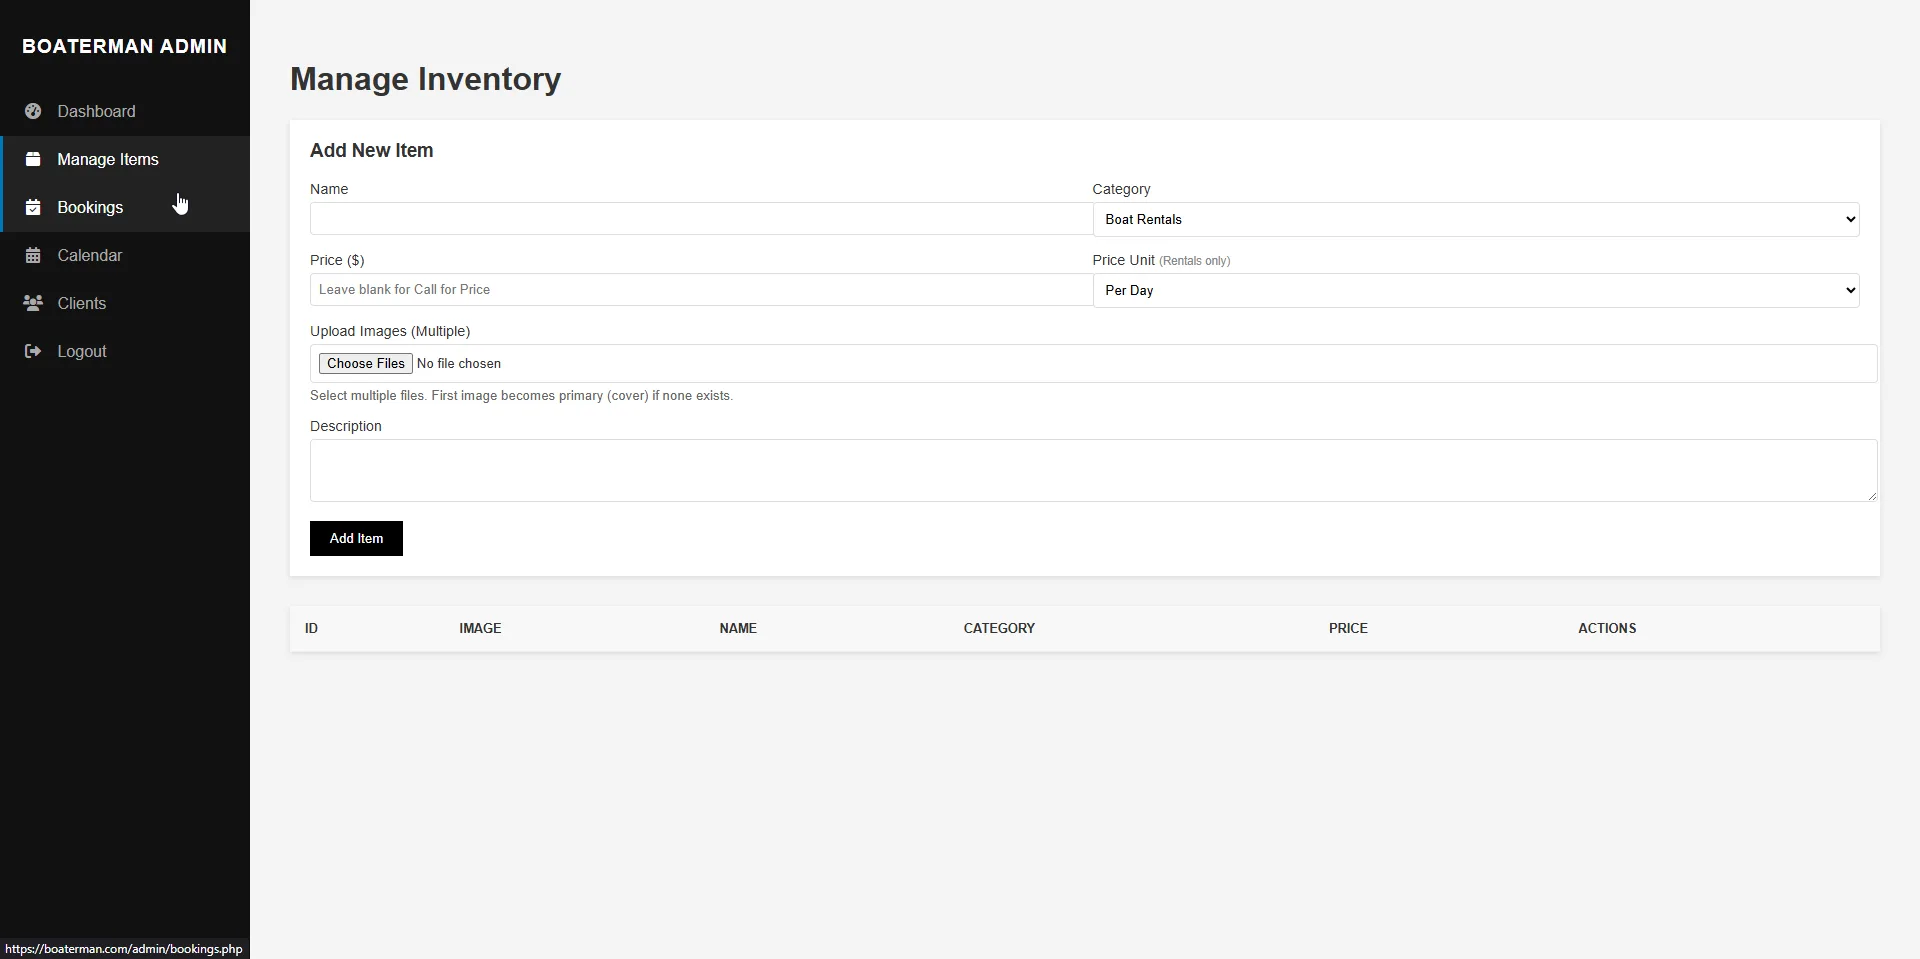Click the Bookings calendar-check icon
1920x959 pixels.
pyautogui.click(x=33, y=207)
